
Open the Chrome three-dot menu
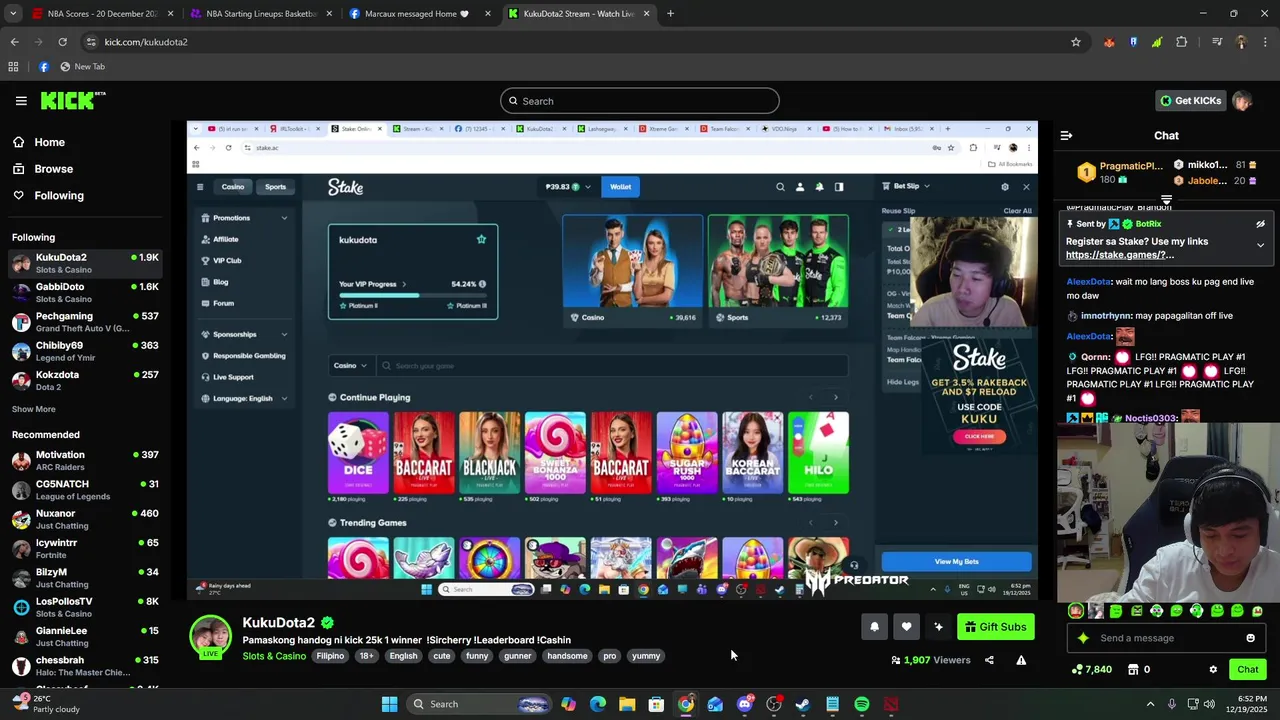pyautogui.click(x=1264, y=42)
